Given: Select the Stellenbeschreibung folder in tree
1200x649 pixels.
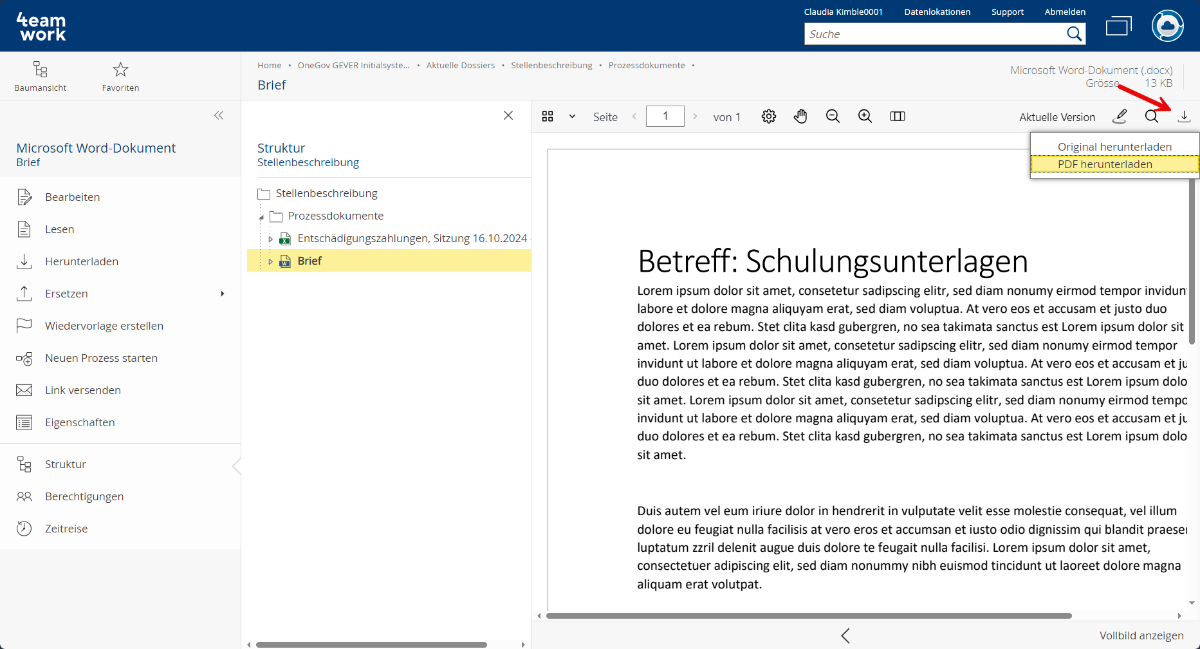Looking at the screenshot, I should 326,193.
